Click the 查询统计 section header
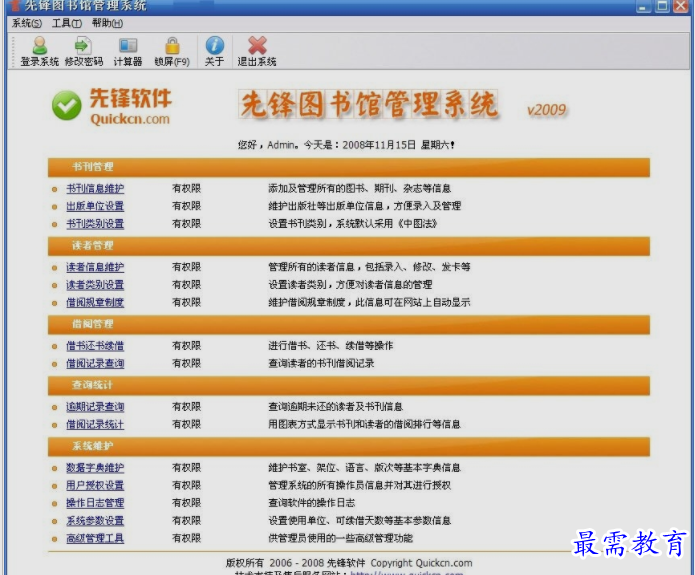The height and width of the screenshot is (575, 695). pos(349,386)
